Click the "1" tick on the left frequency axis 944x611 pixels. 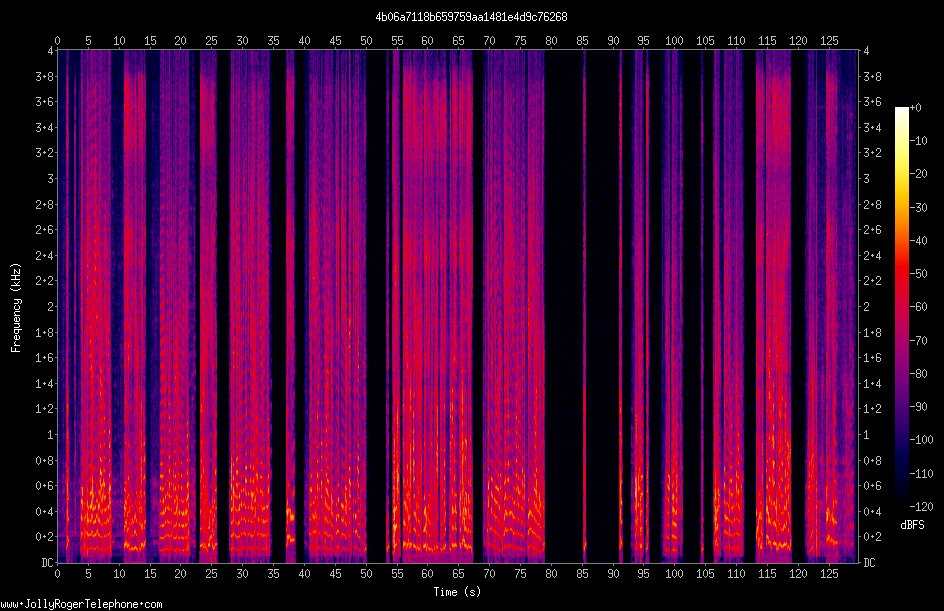coord(51,435)
